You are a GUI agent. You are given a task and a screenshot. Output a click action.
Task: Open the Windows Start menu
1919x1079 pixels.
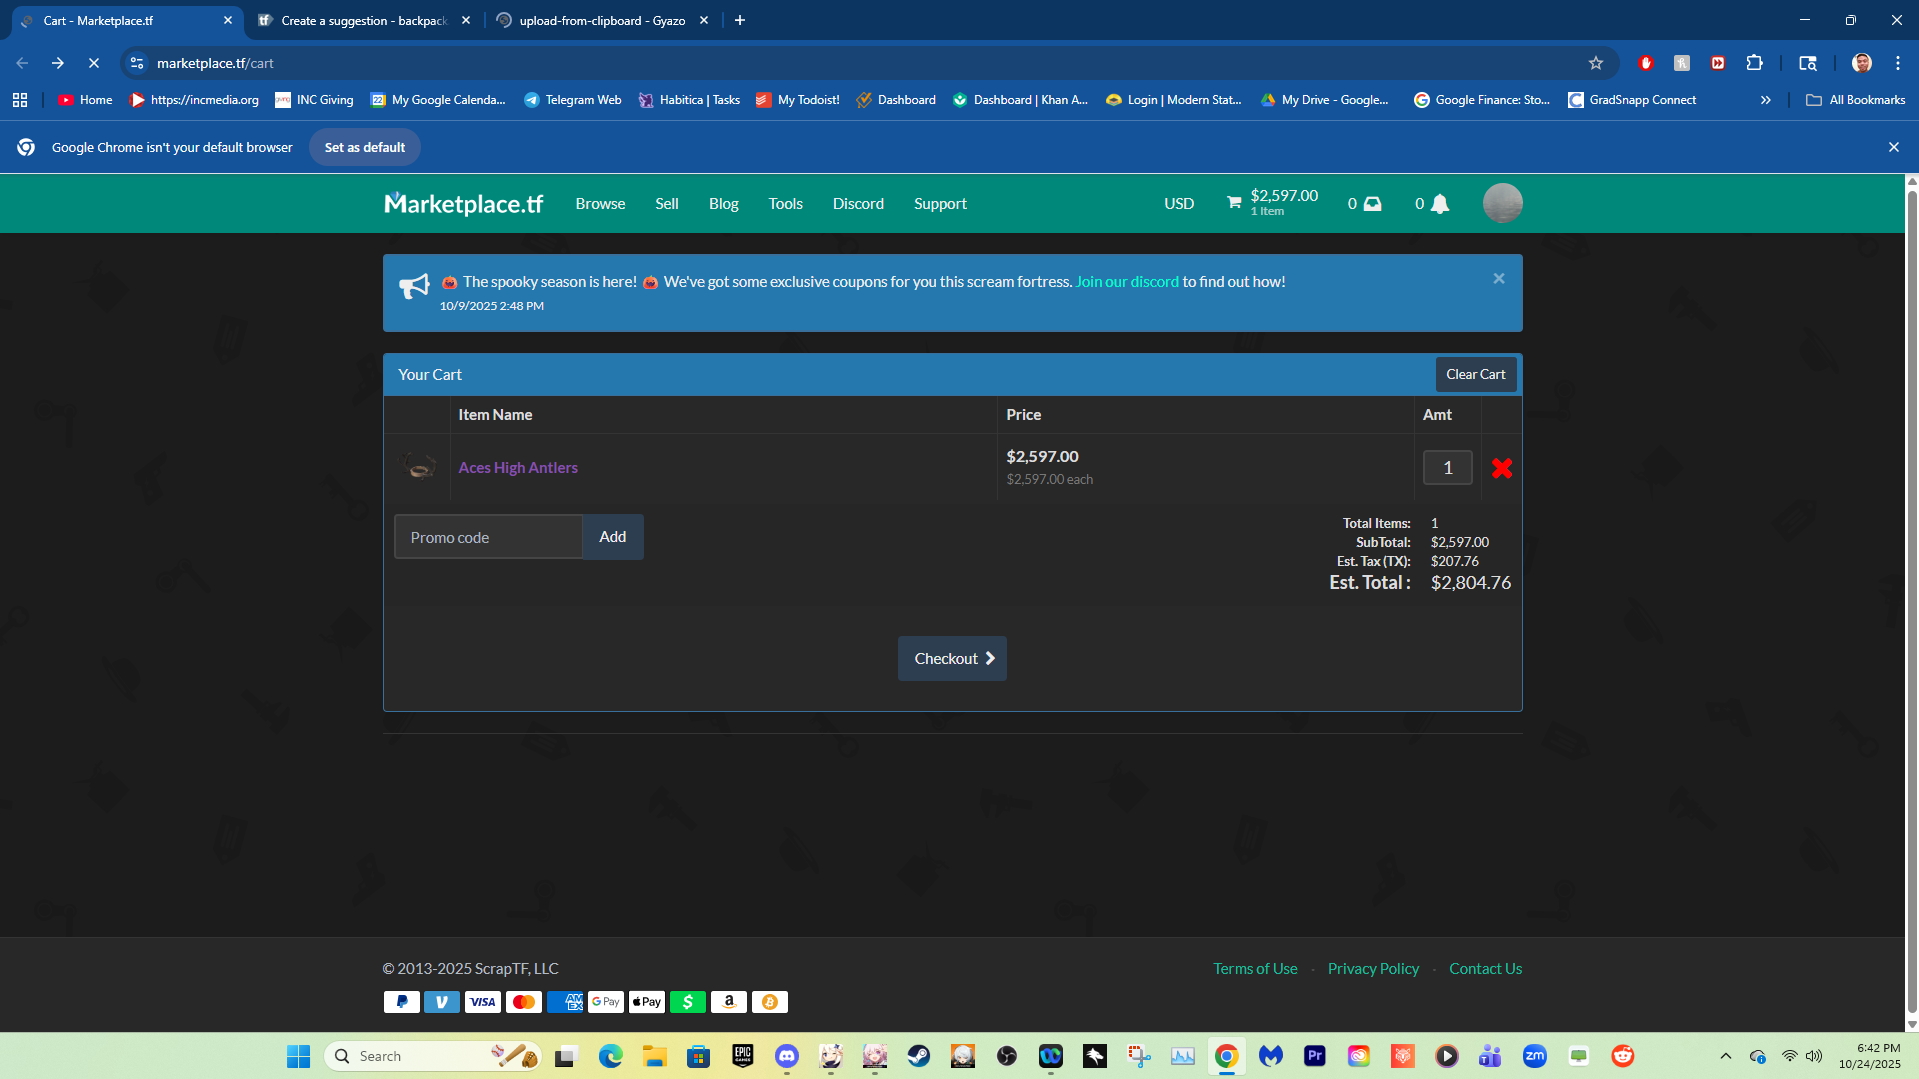[x=298, y=1056]
